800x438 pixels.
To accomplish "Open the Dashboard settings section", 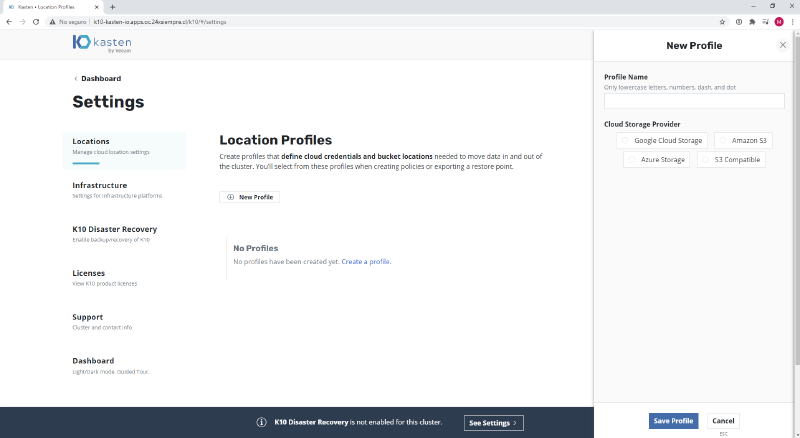I will click(111, 366).
